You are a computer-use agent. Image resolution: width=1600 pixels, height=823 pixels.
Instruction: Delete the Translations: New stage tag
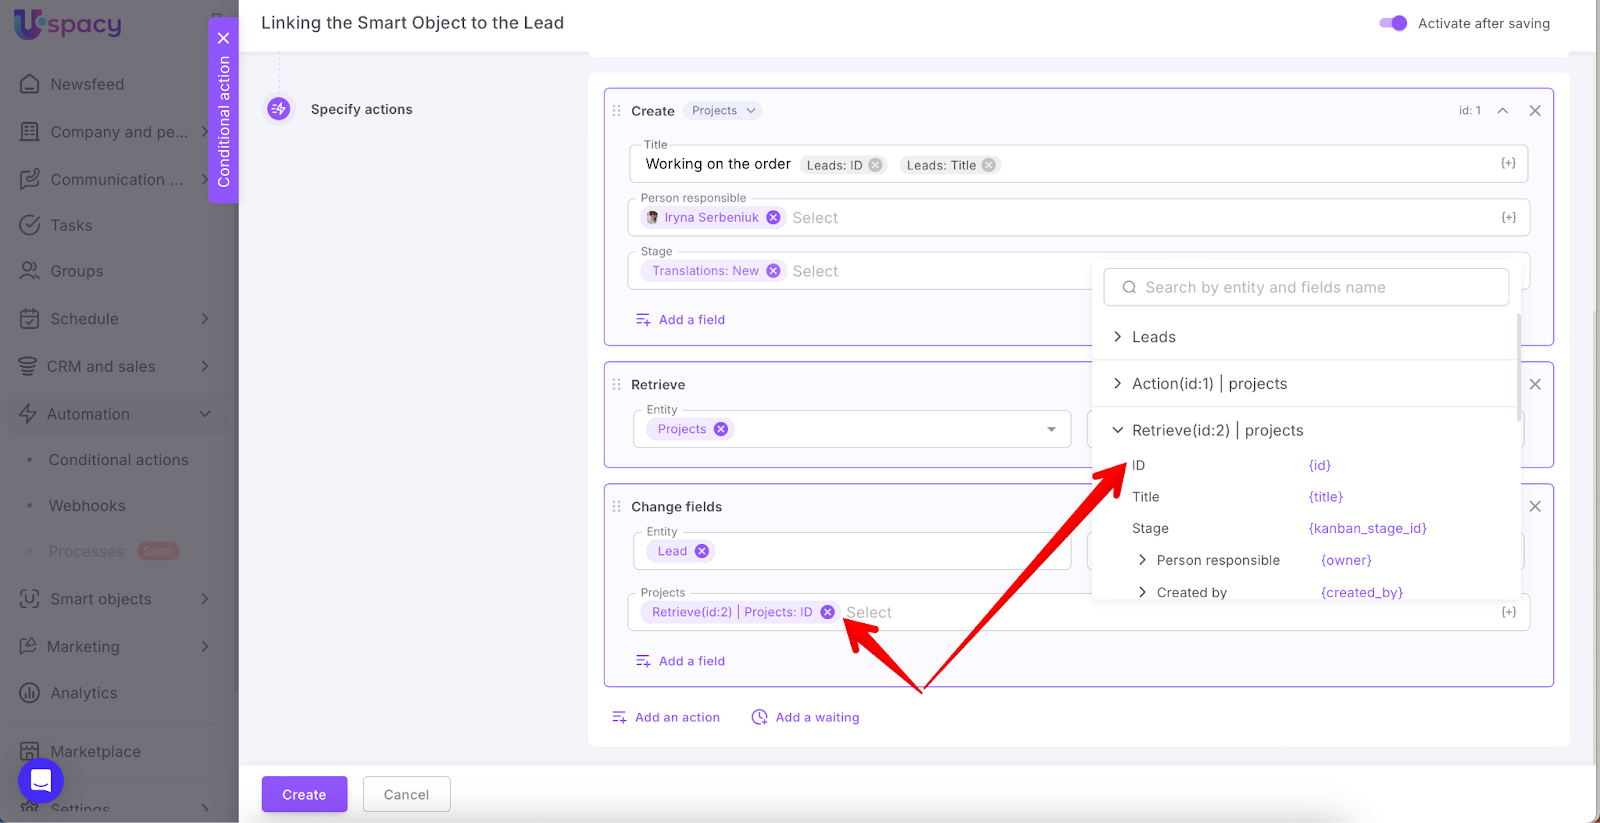(x=773, y=271)
